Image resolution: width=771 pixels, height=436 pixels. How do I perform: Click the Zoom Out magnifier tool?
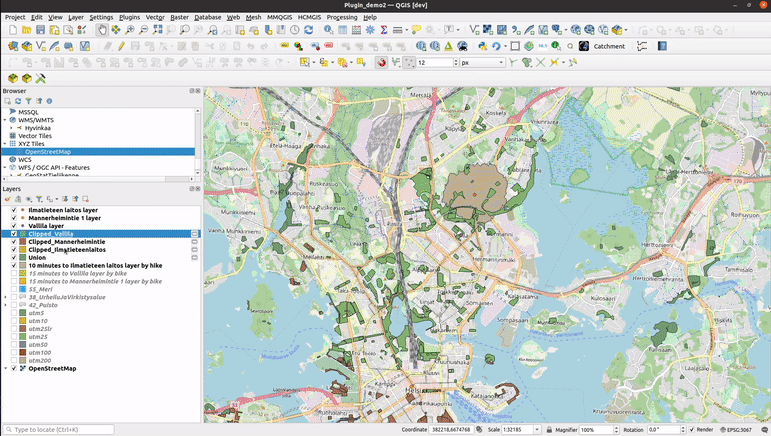click(143, 30)
